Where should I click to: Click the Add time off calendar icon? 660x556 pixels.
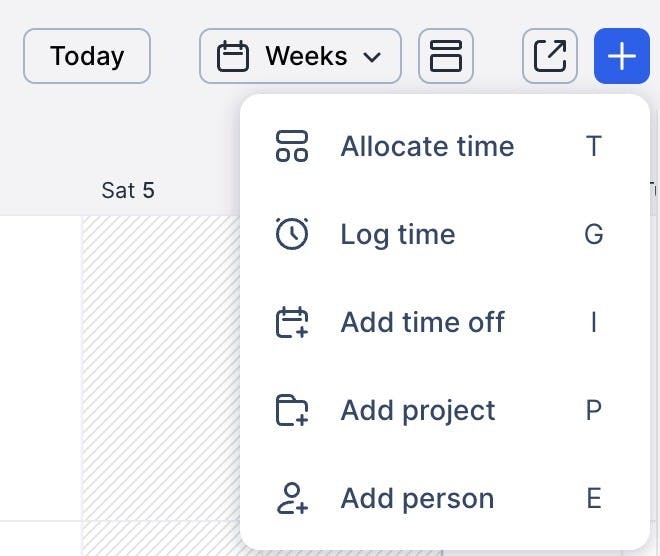pos(292,322)
